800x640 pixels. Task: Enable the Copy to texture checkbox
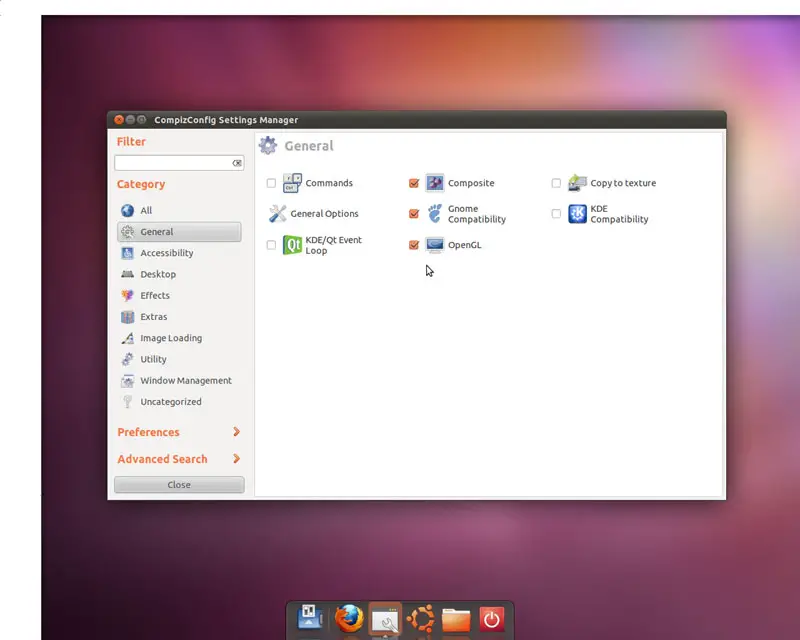pyautogui.click(x=556, y=183)
